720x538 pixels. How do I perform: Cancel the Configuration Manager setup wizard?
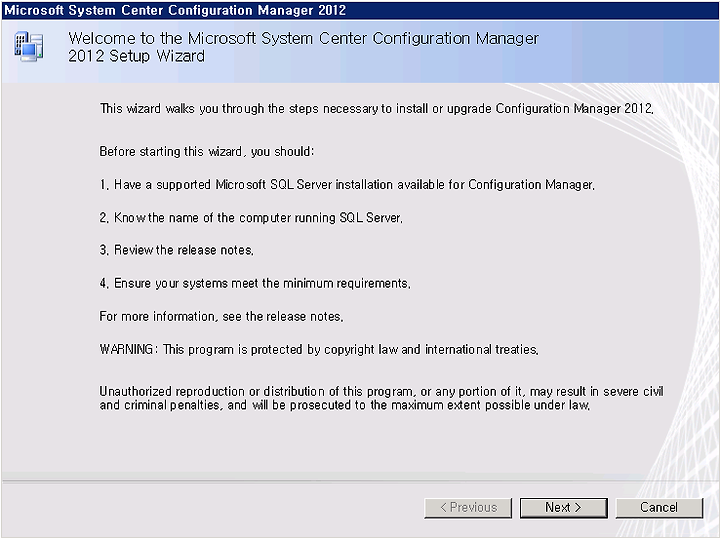pyautogui.click(x=659, y=508)
